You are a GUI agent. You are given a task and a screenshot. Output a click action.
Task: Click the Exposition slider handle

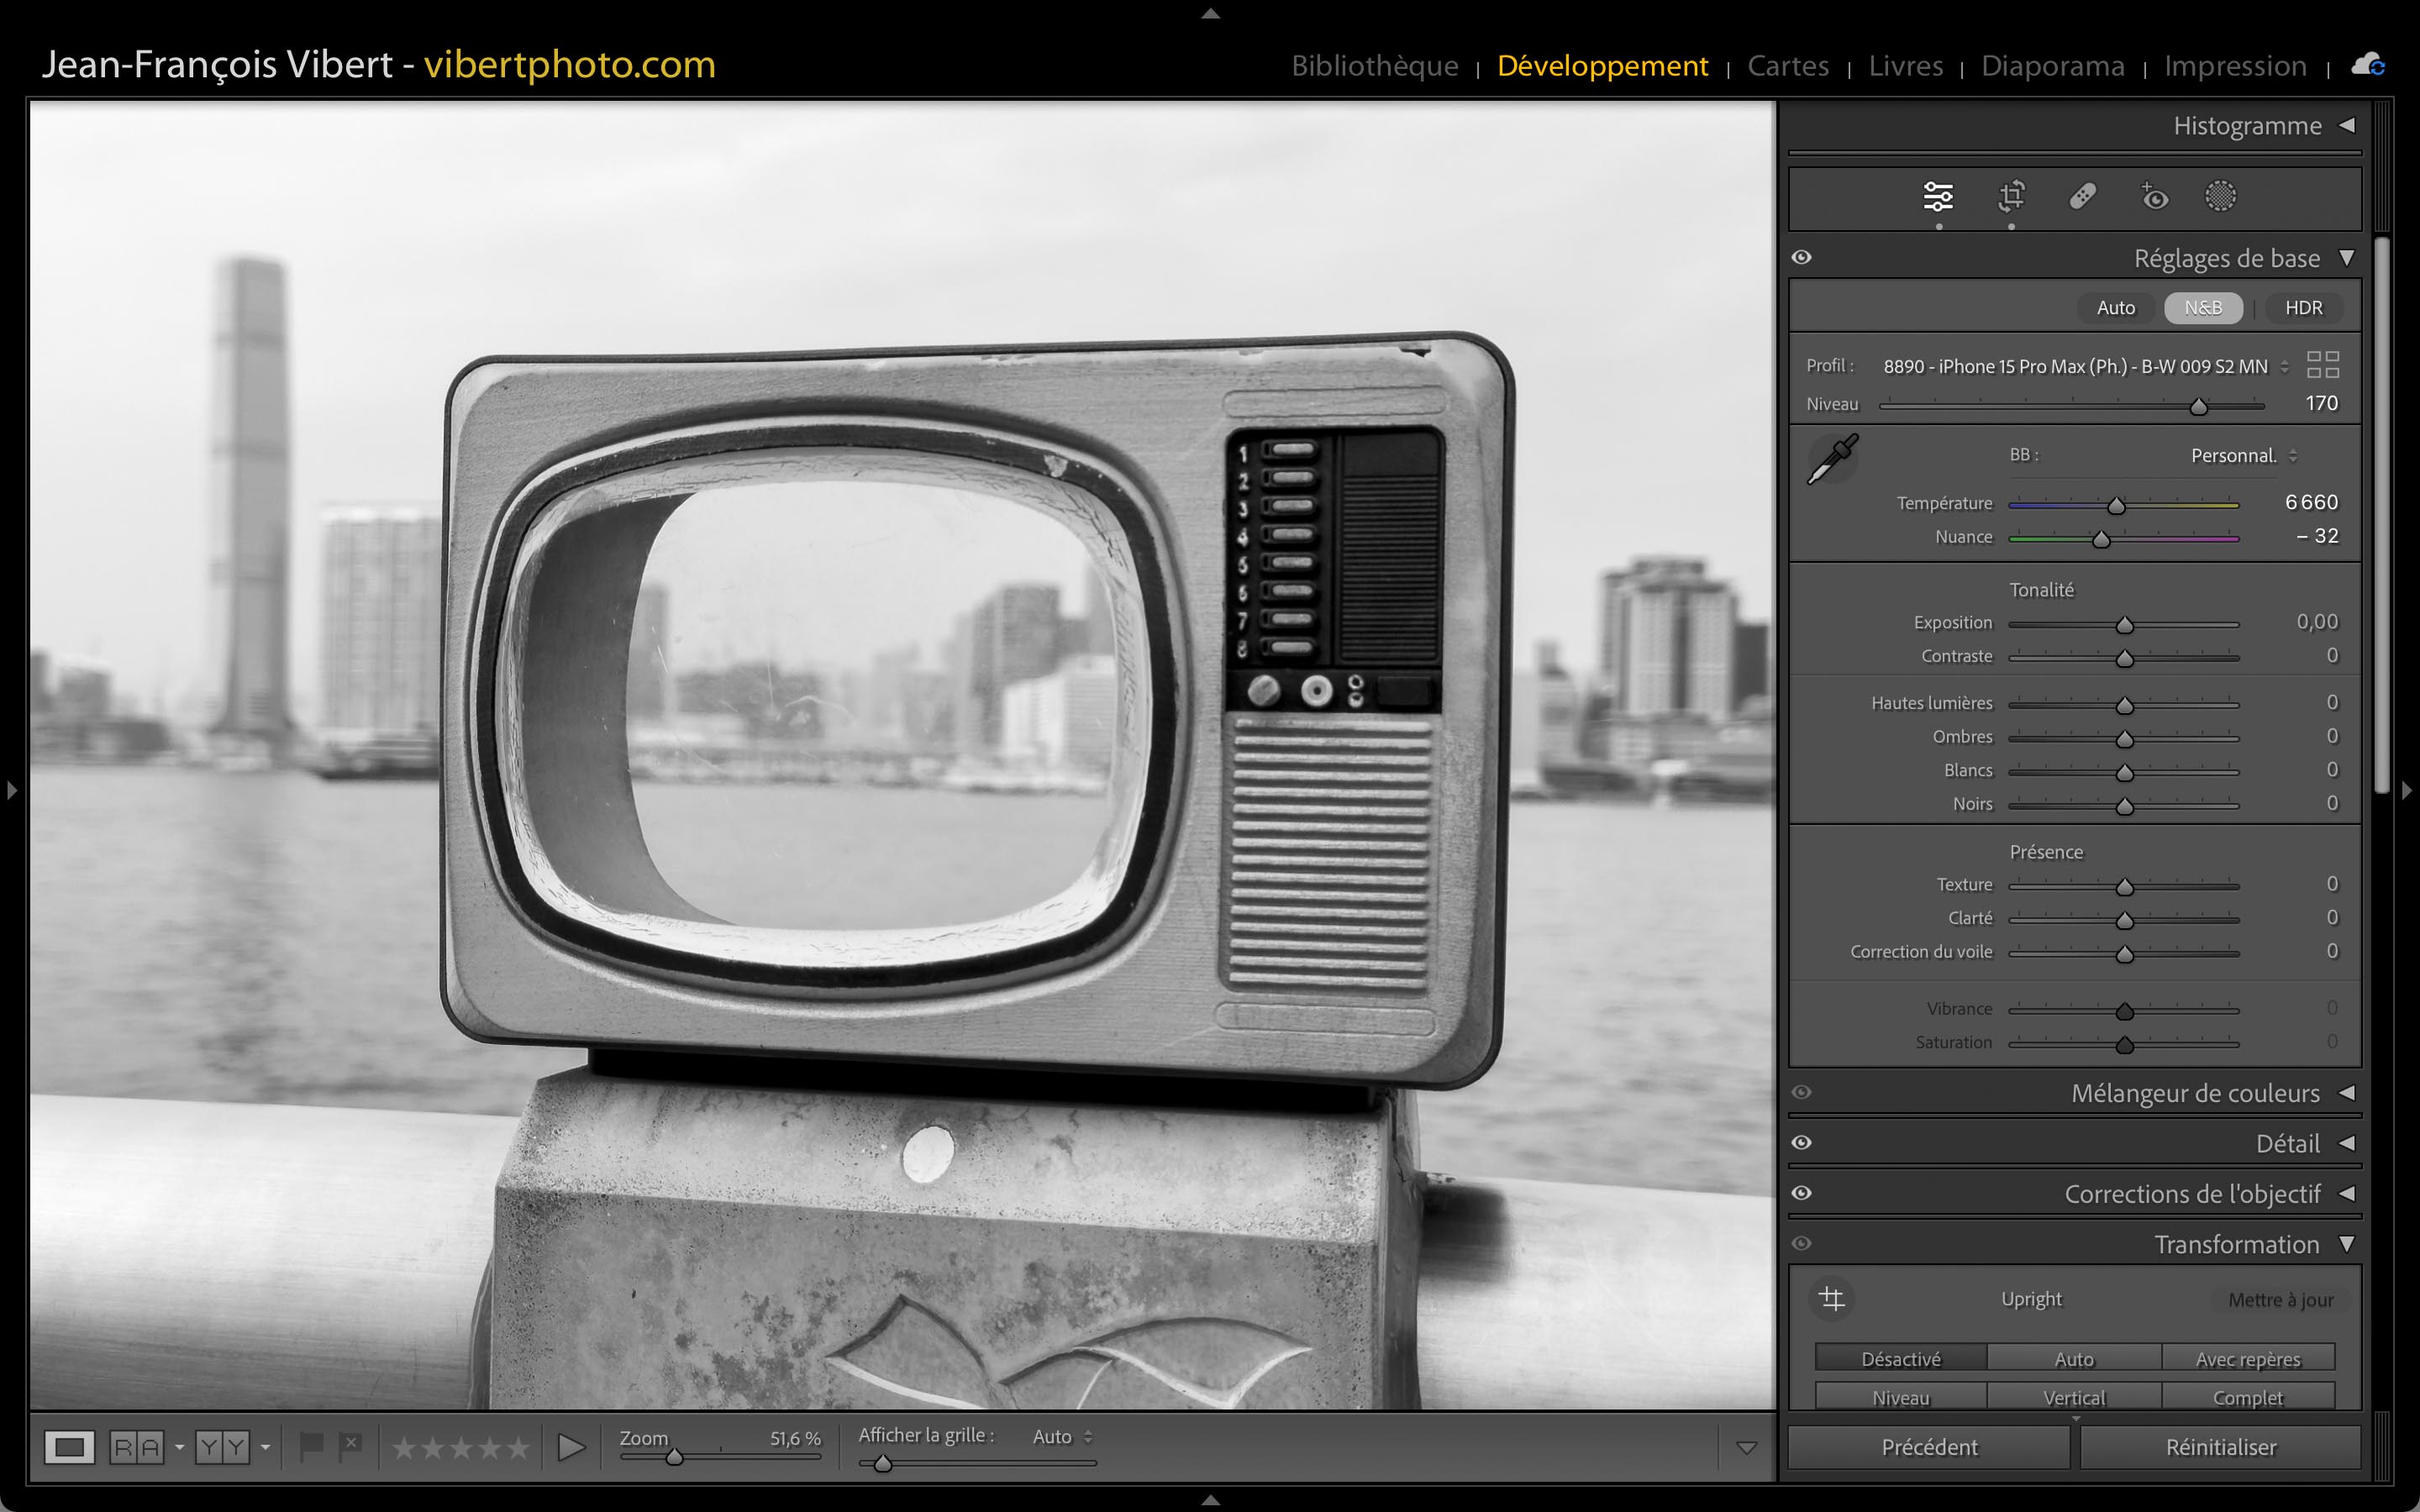click(x=2125, y=626)
